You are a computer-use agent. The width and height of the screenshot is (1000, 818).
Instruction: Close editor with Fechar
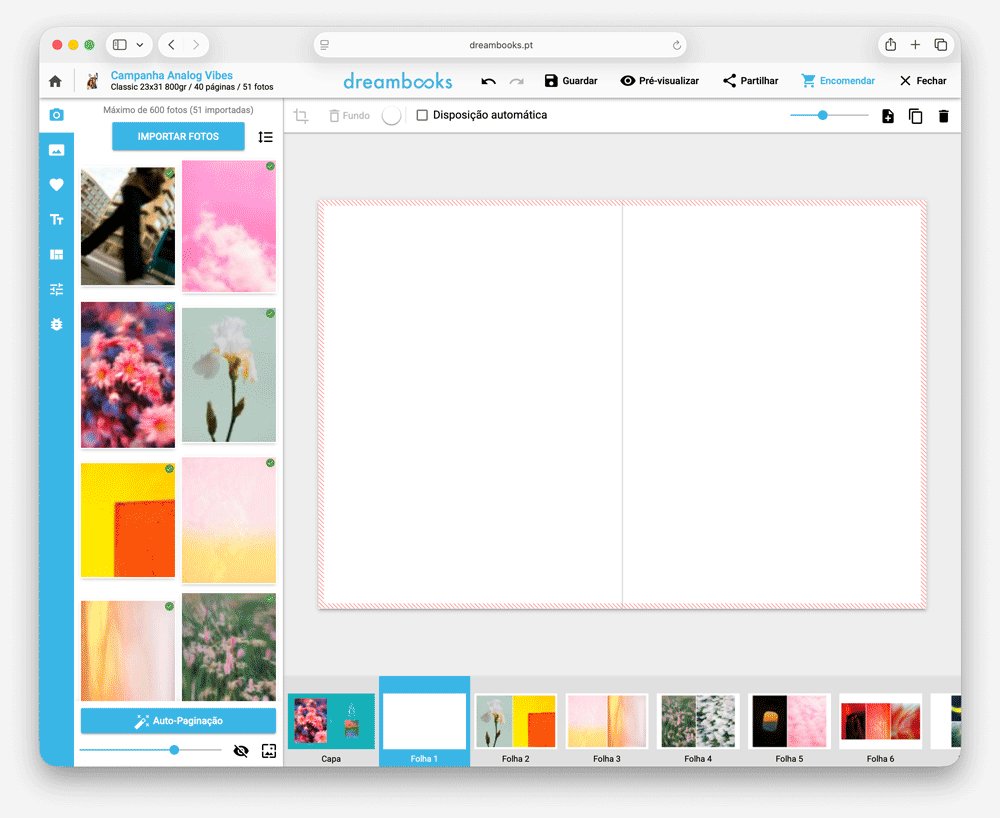point(923,81)
